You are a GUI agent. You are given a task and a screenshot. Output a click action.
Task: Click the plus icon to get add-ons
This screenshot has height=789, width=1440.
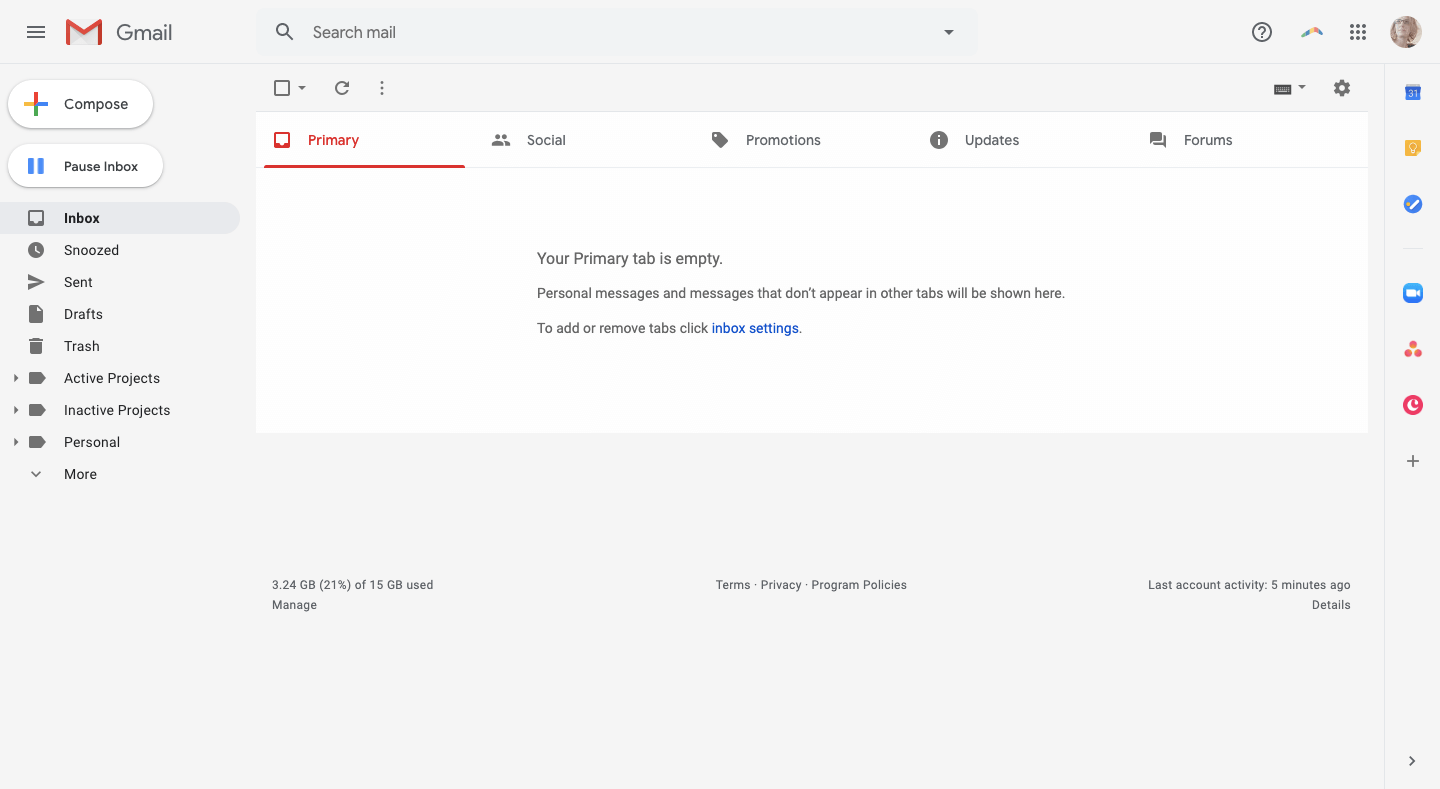coord(1413,461)
